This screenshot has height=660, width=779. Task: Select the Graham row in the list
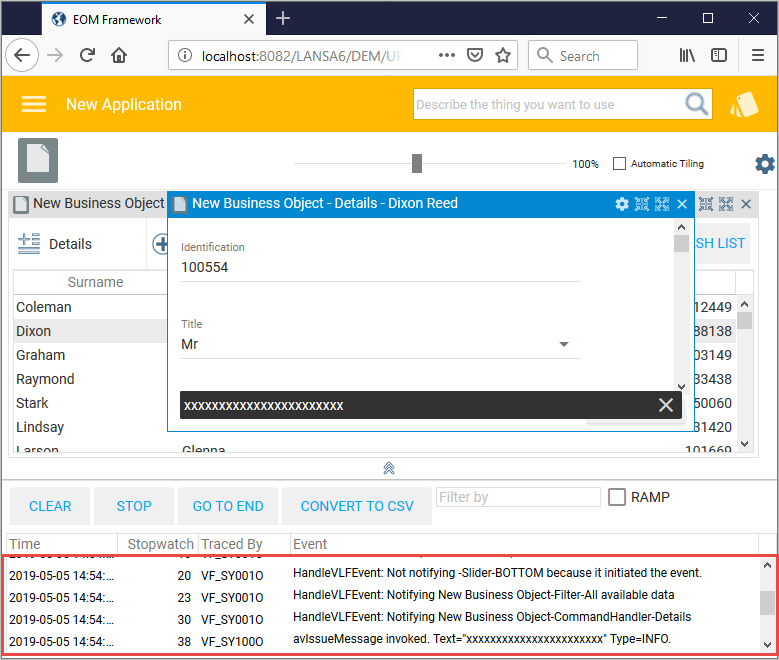click(x=90, y=355)
